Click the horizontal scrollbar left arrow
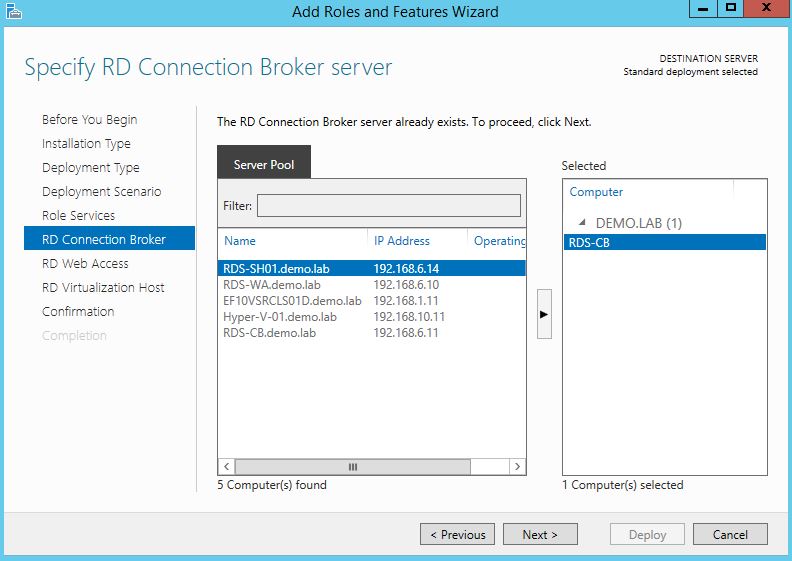792x561 pixels. (227, 467)
